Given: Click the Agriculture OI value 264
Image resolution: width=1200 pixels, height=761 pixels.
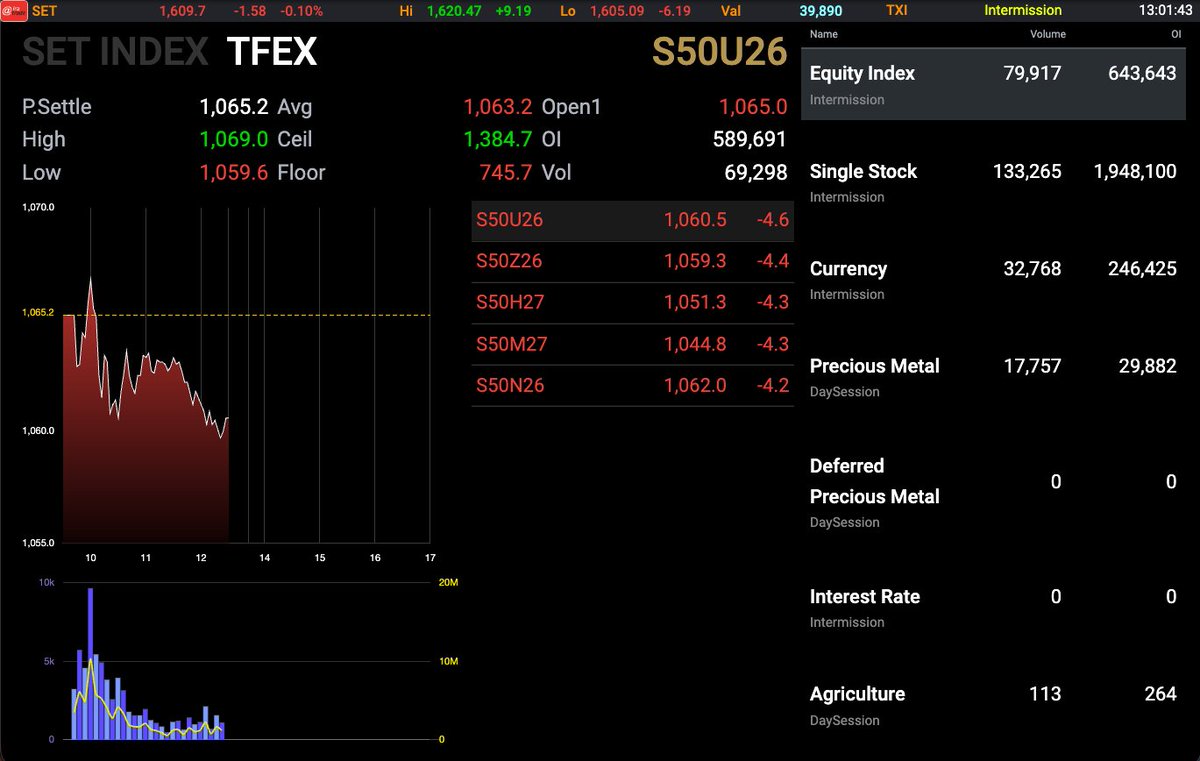Looking at the screenshot, I should [x=1160, y=694].
